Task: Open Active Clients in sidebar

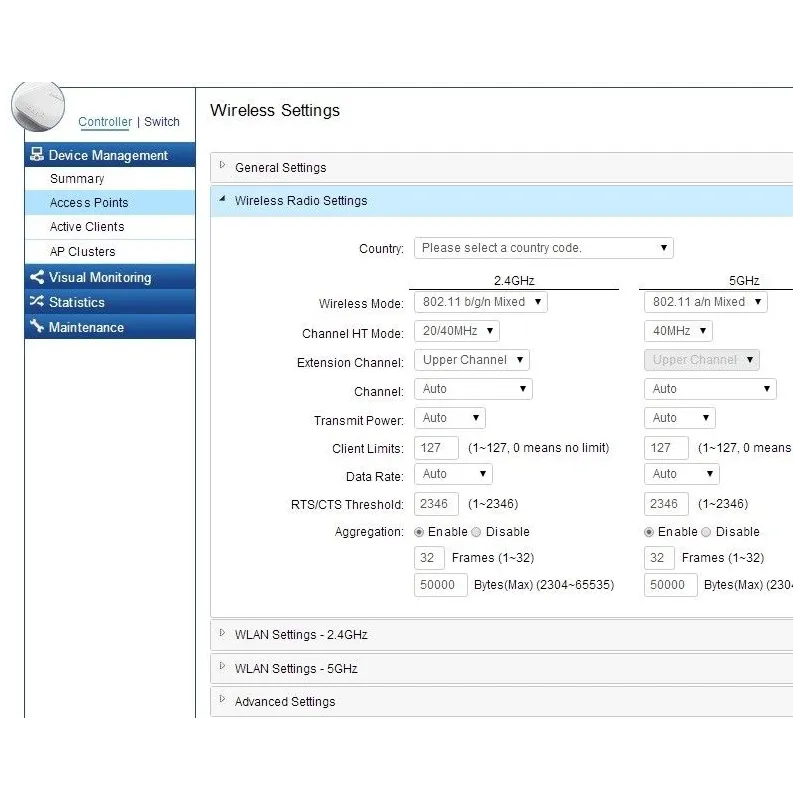Action: click(87, 227)
